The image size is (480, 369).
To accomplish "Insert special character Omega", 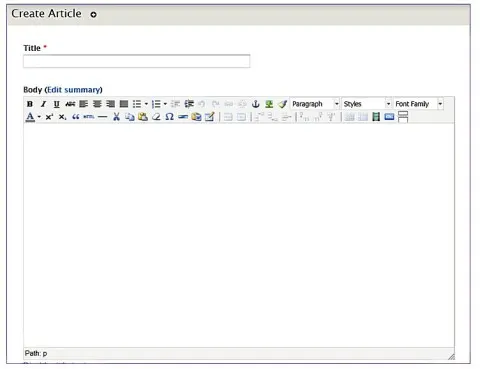I will point(170,117).
